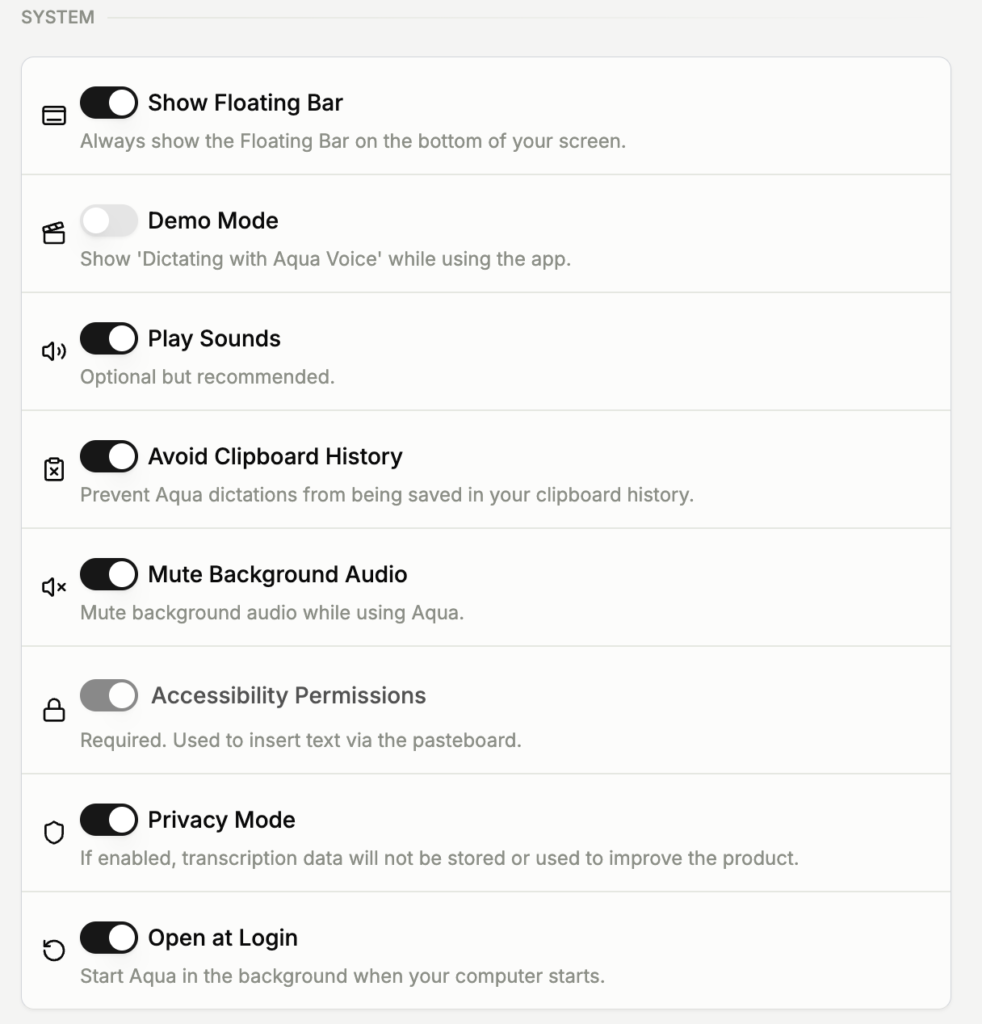The image size is (982, 1024).
Task: Disable the Privacy Mode switch
Action: (x=109, y=820)
